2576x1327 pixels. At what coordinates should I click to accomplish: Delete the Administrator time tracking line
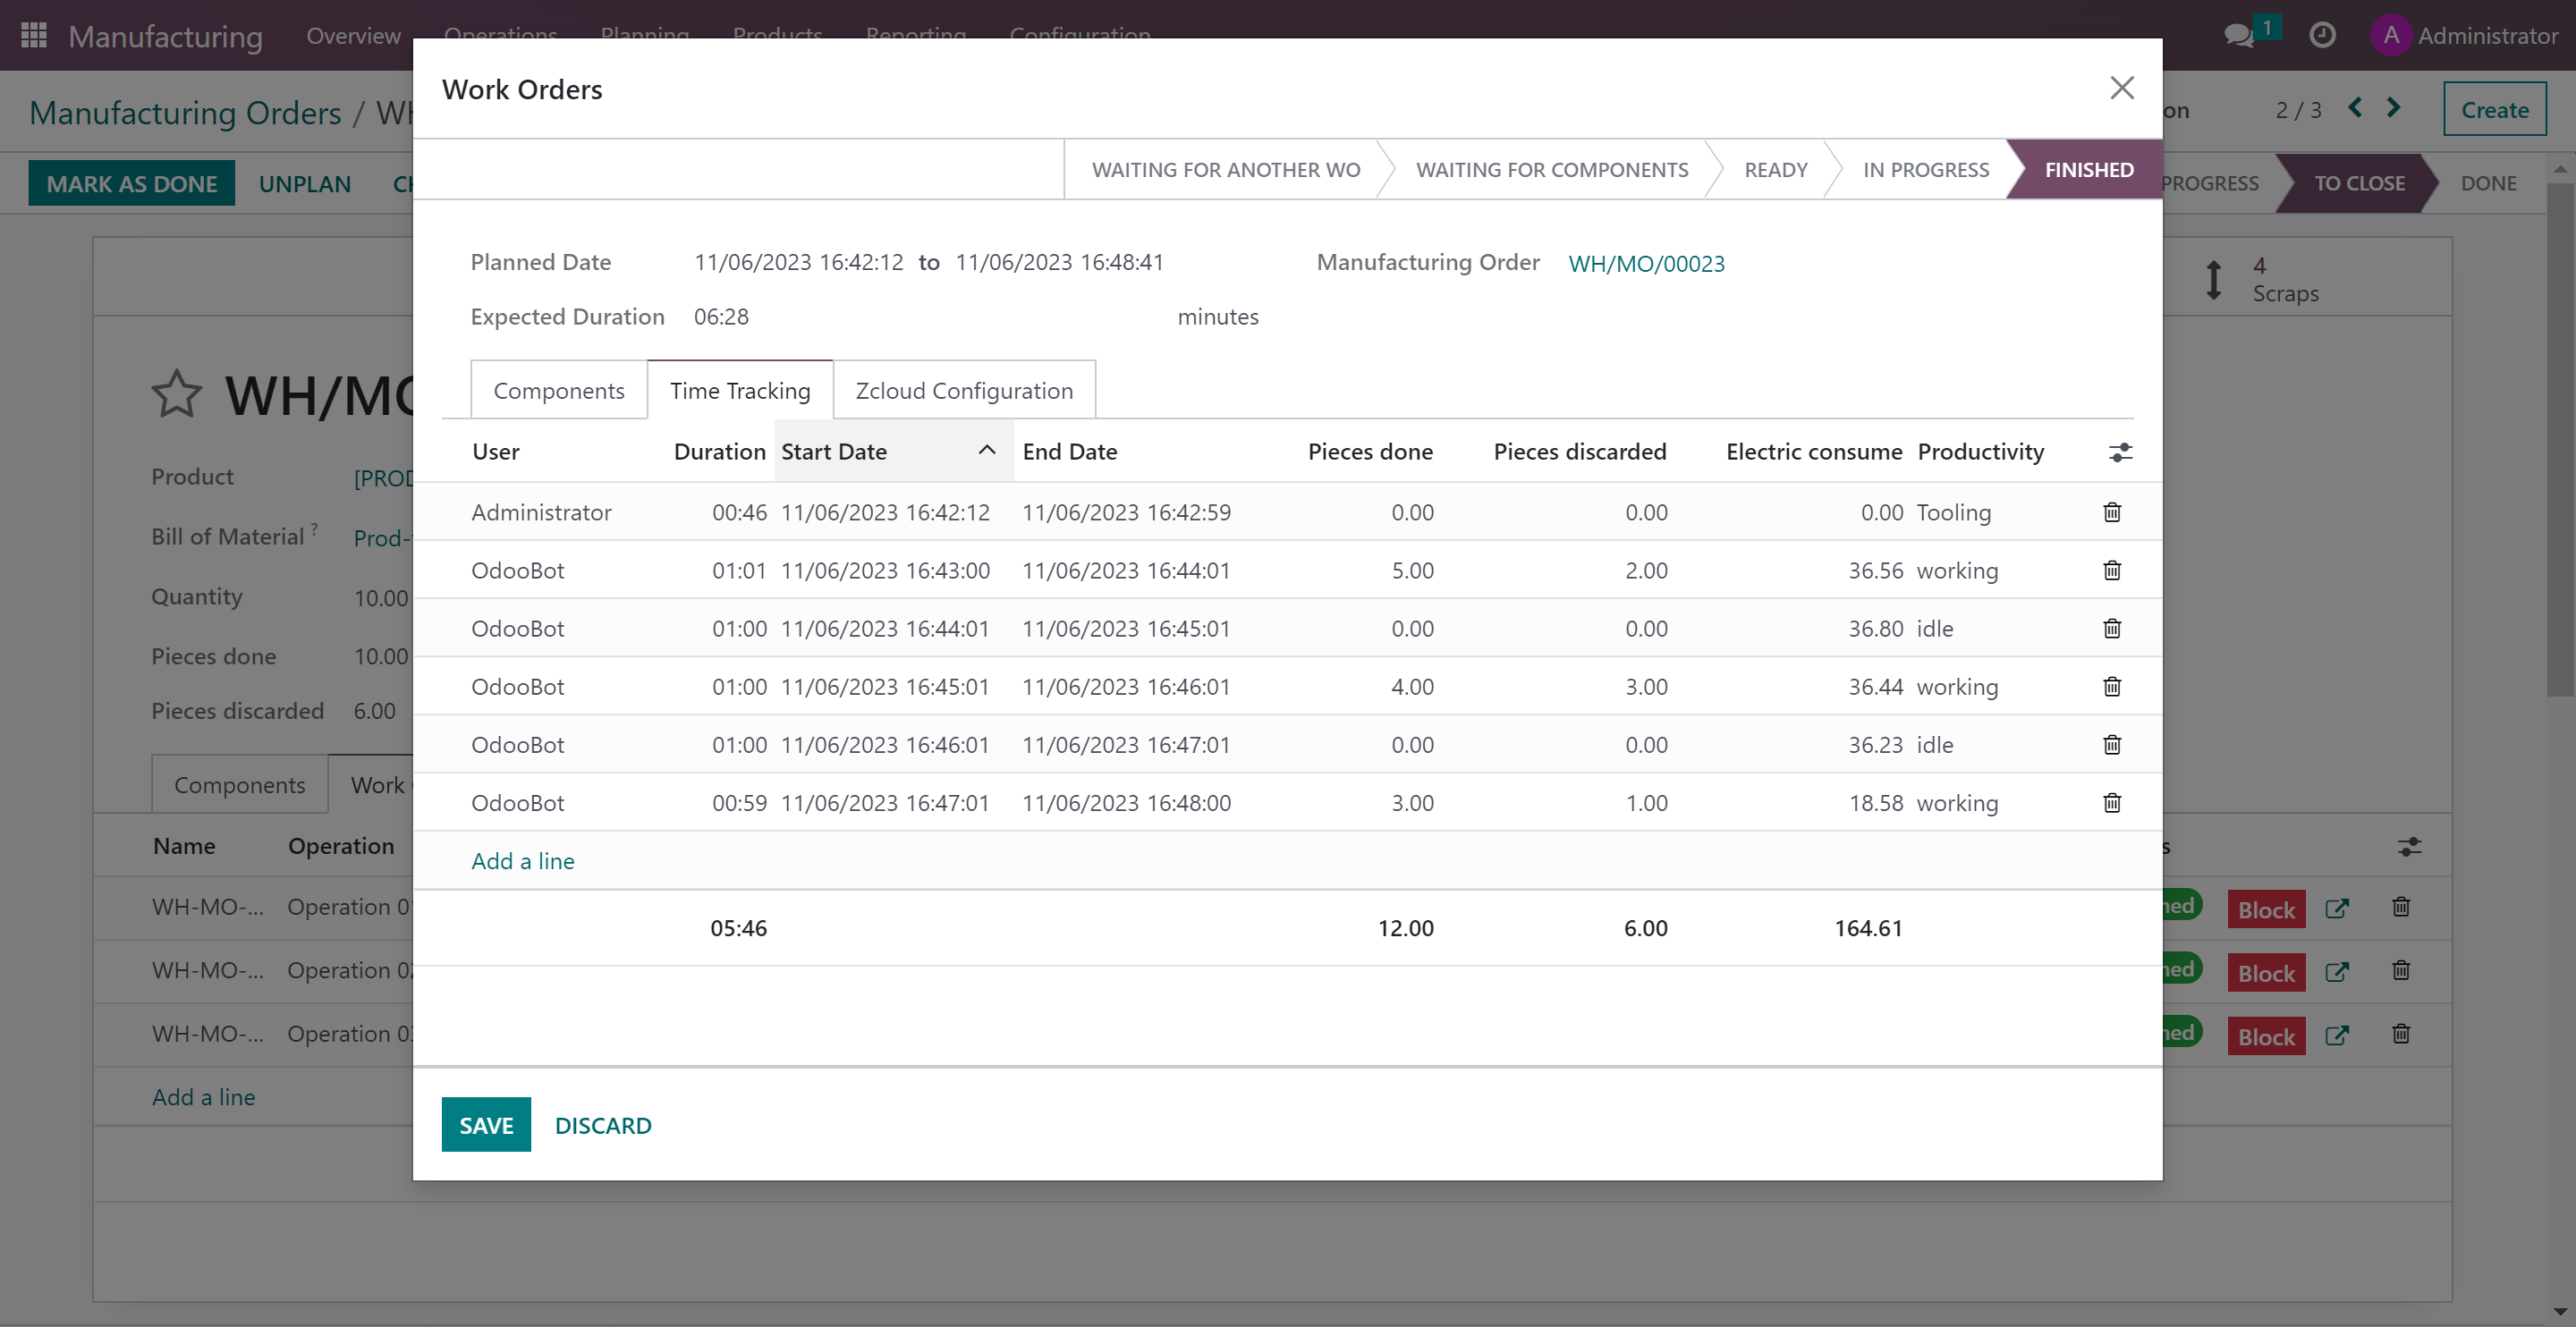(2112, 512)
